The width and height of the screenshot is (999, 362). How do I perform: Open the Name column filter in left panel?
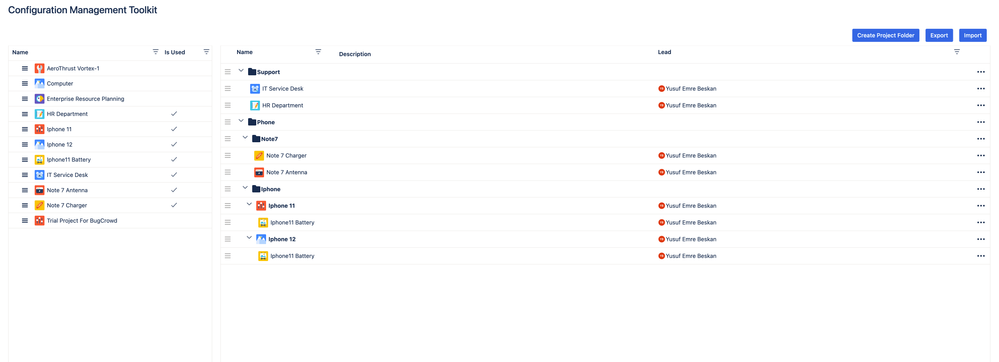pos(155,52)
